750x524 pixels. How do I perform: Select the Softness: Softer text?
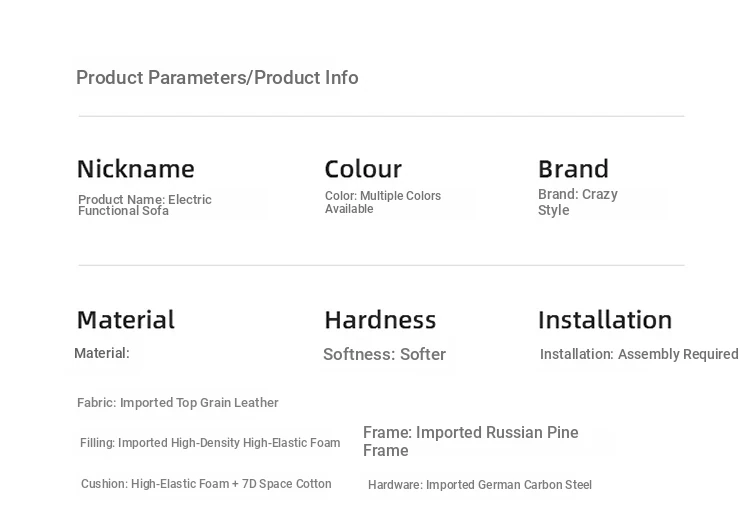[x=385, y=354]
